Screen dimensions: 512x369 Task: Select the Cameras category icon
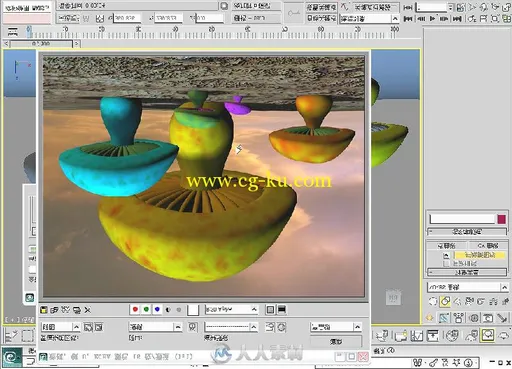[x=469, y=302]
